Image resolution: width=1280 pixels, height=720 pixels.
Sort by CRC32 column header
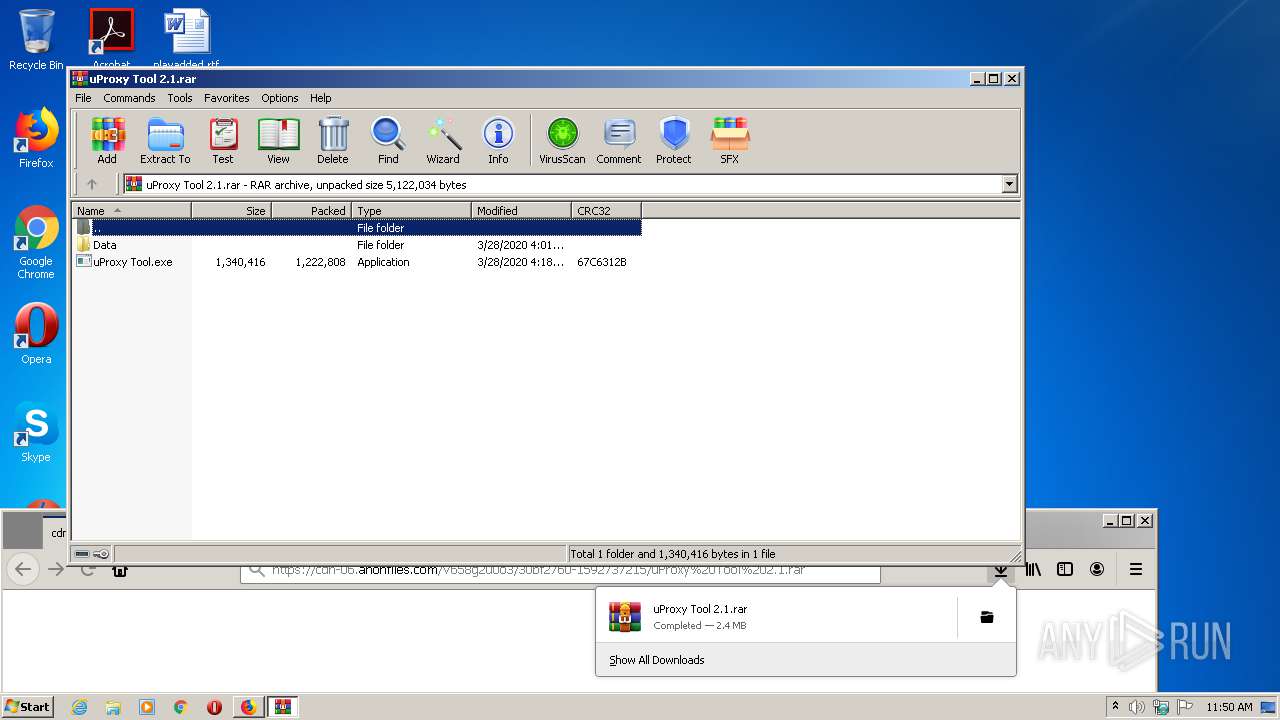point(606,210)
